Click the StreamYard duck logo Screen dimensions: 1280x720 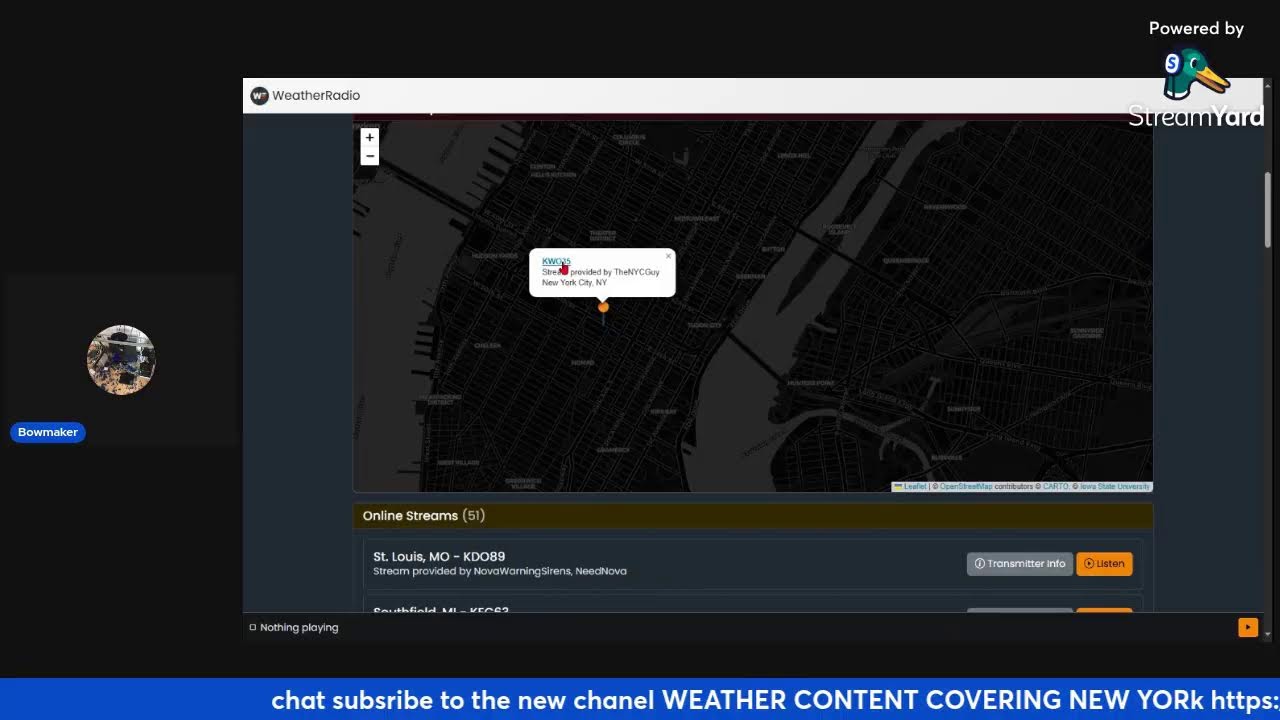(1195, 75)
